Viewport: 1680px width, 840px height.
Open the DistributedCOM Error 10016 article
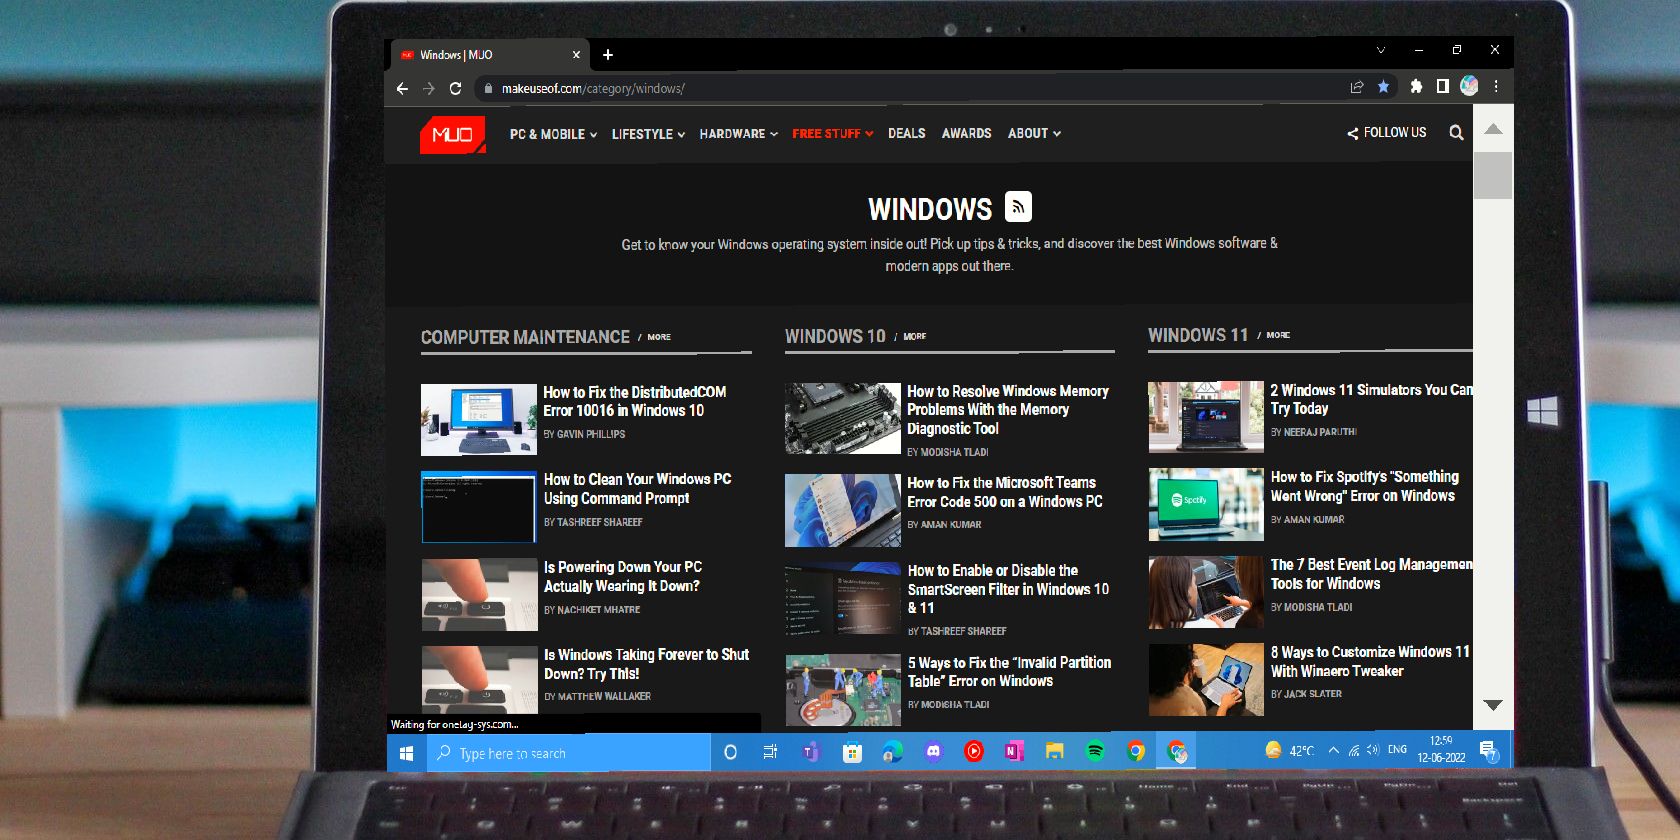point(635,401)
